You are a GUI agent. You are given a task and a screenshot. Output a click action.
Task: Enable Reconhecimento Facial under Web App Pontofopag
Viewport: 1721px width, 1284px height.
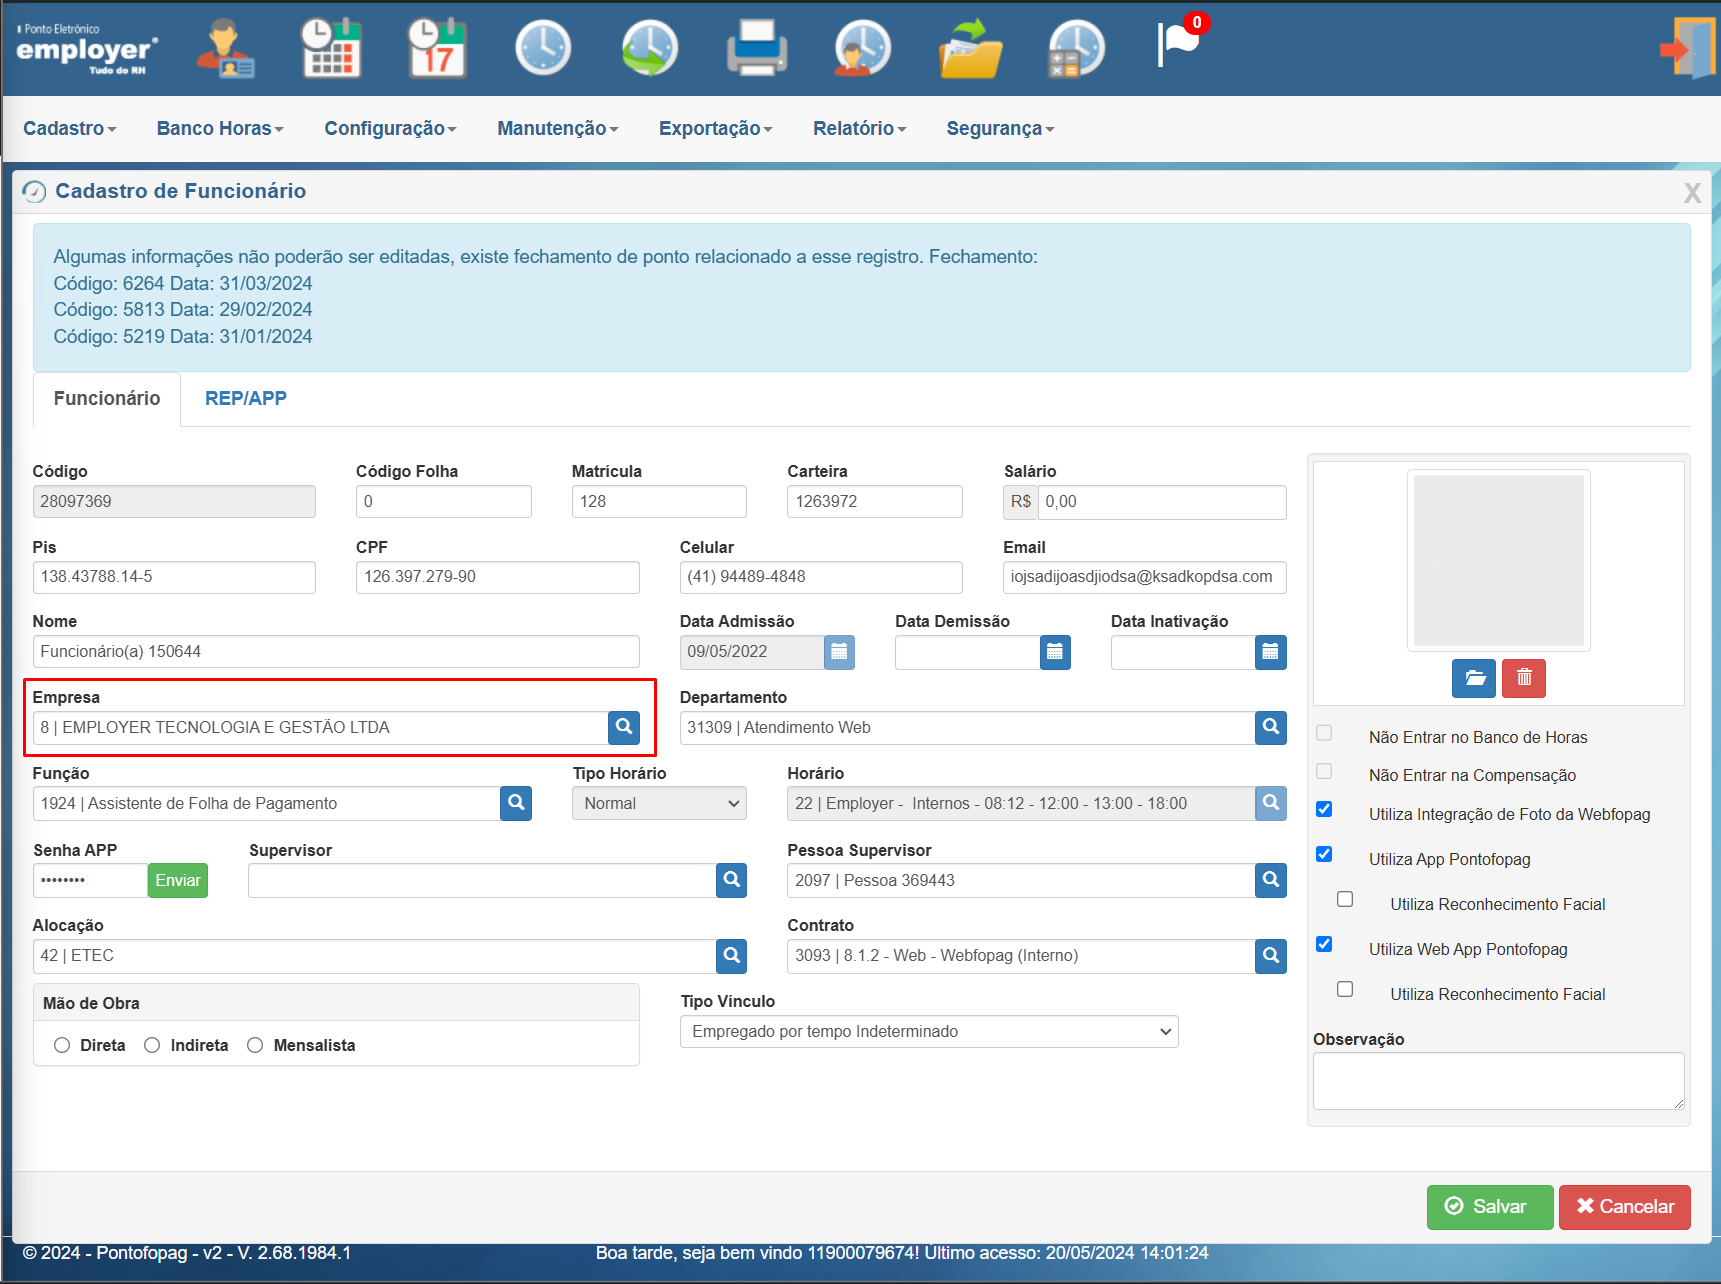coord(1345,989)
